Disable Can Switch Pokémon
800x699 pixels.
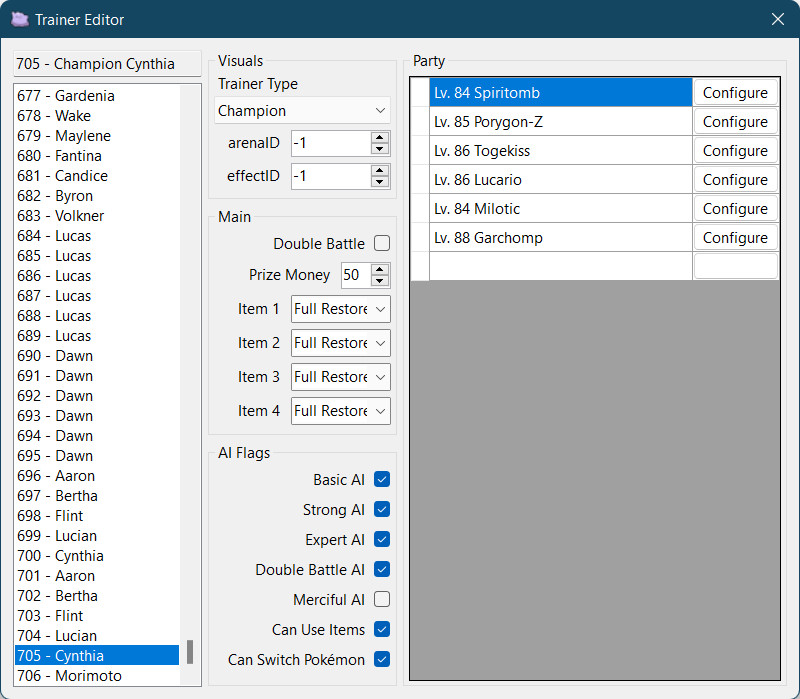[x=381, y=659]
